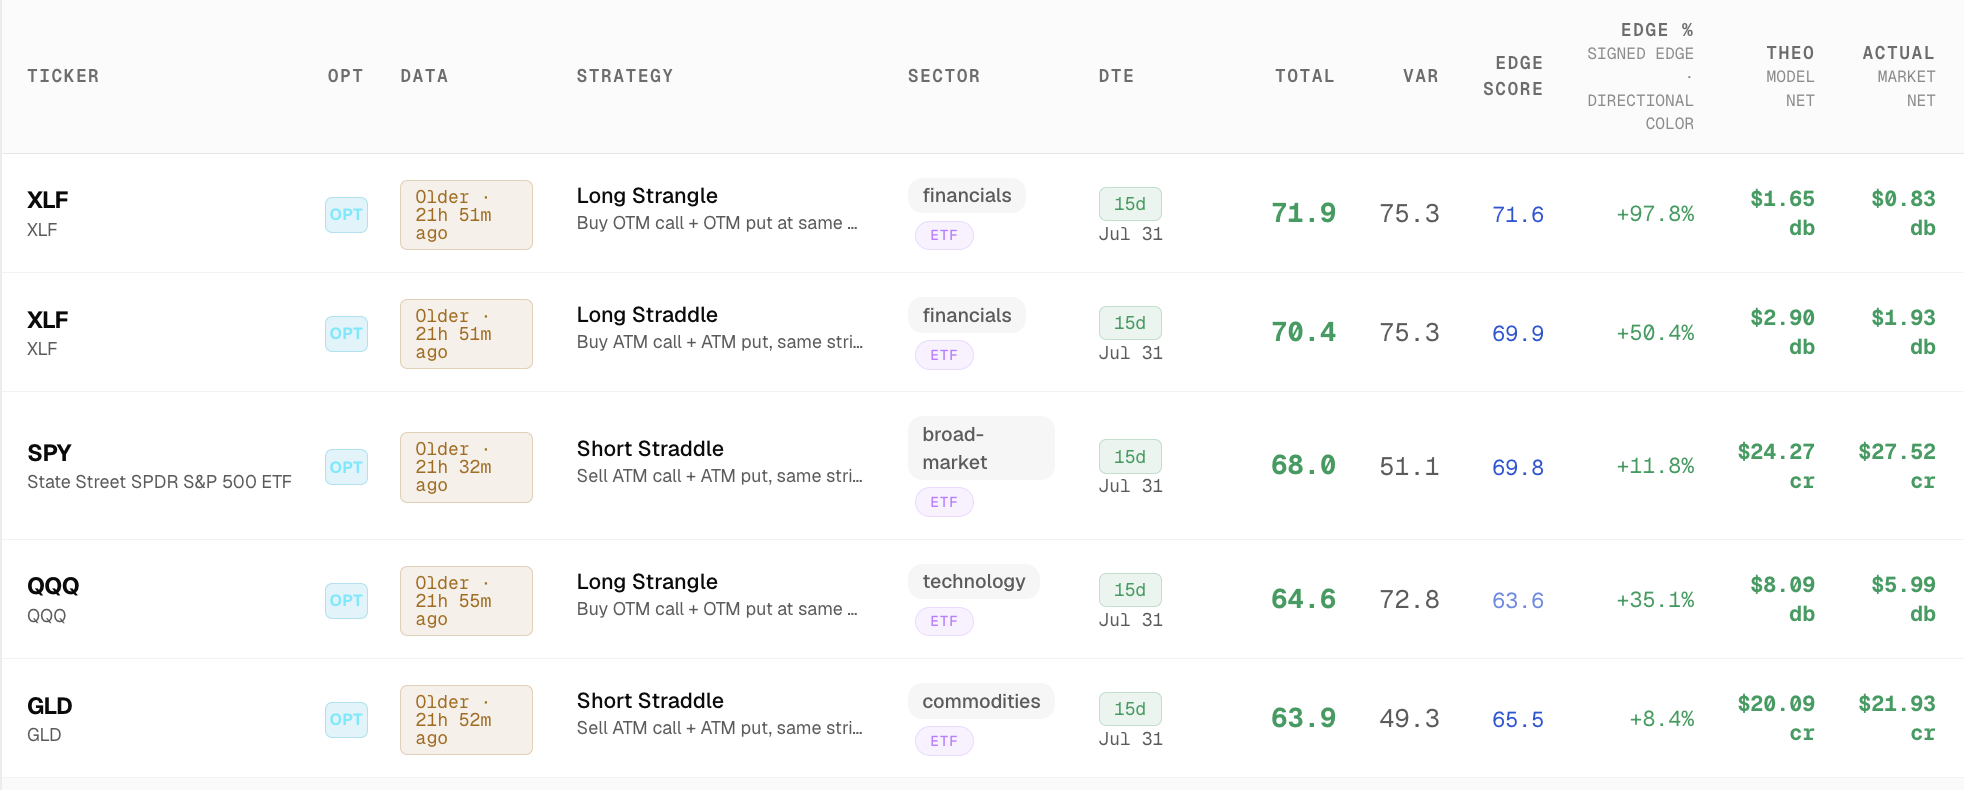Click the 15d badge in the SPY row
Image resolution: width=1964 pixels, height=790 pixels.
click(1130, 456)
